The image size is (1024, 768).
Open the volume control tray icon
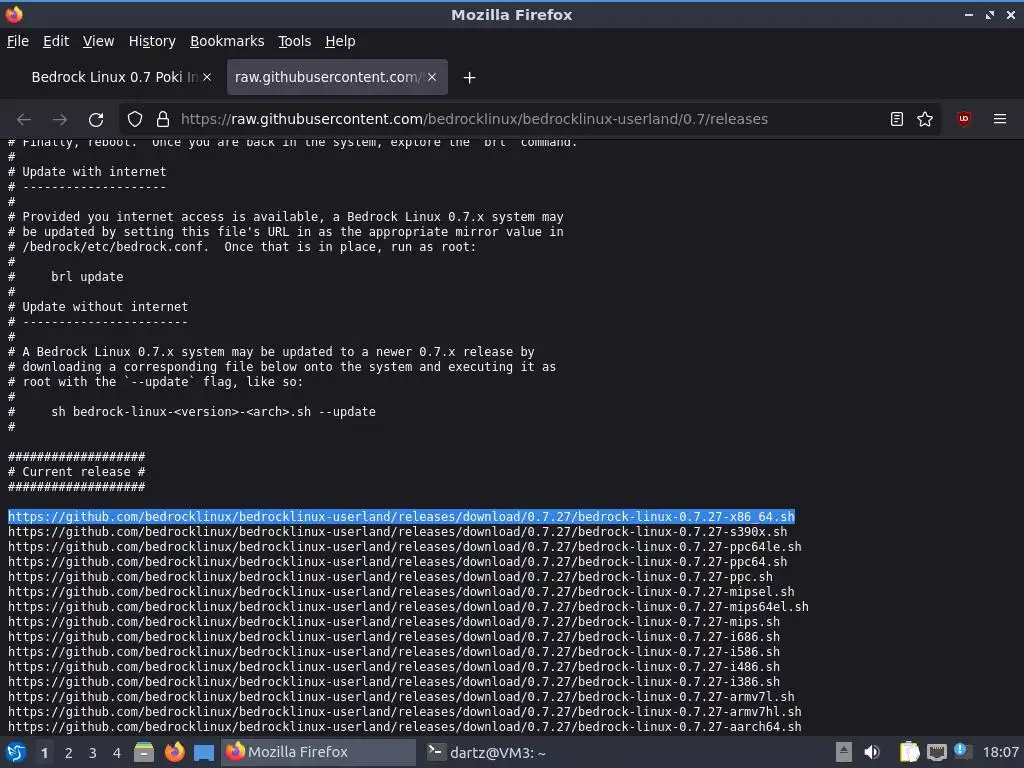click(x=872, y=752)
